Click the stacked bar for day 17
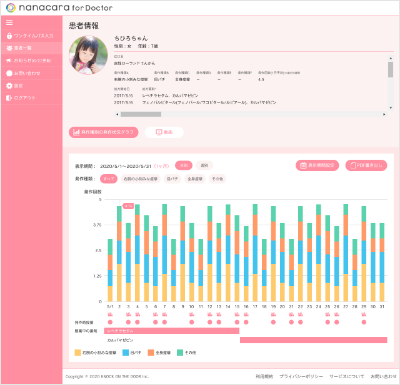This screenshot has width=400, height=385. [255, 253]
